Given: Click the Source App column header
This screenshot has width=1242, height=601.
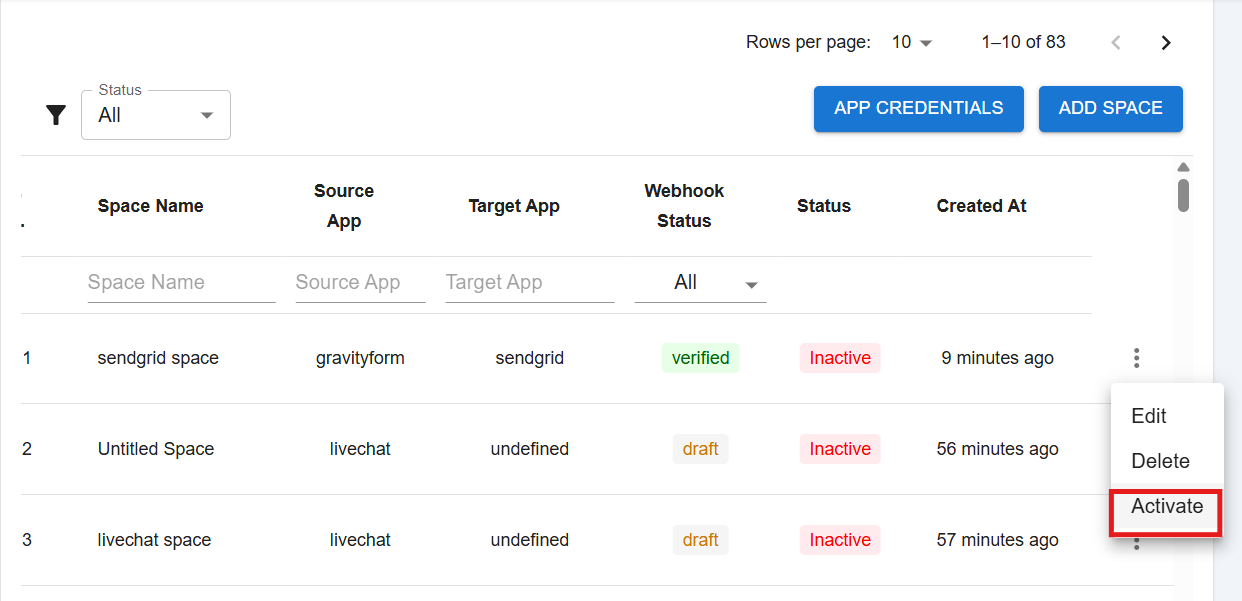Looking at the screenshot, I should click(x=343, y=206).
